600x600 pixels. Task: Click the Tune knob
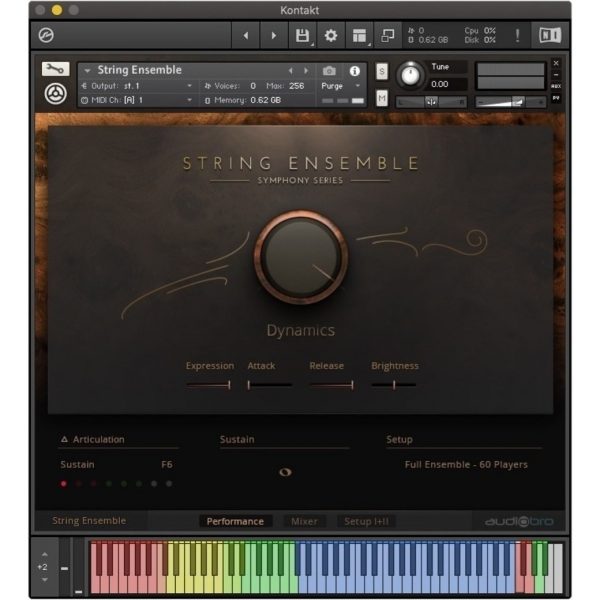pyautogui.click(x=410, y=74)
